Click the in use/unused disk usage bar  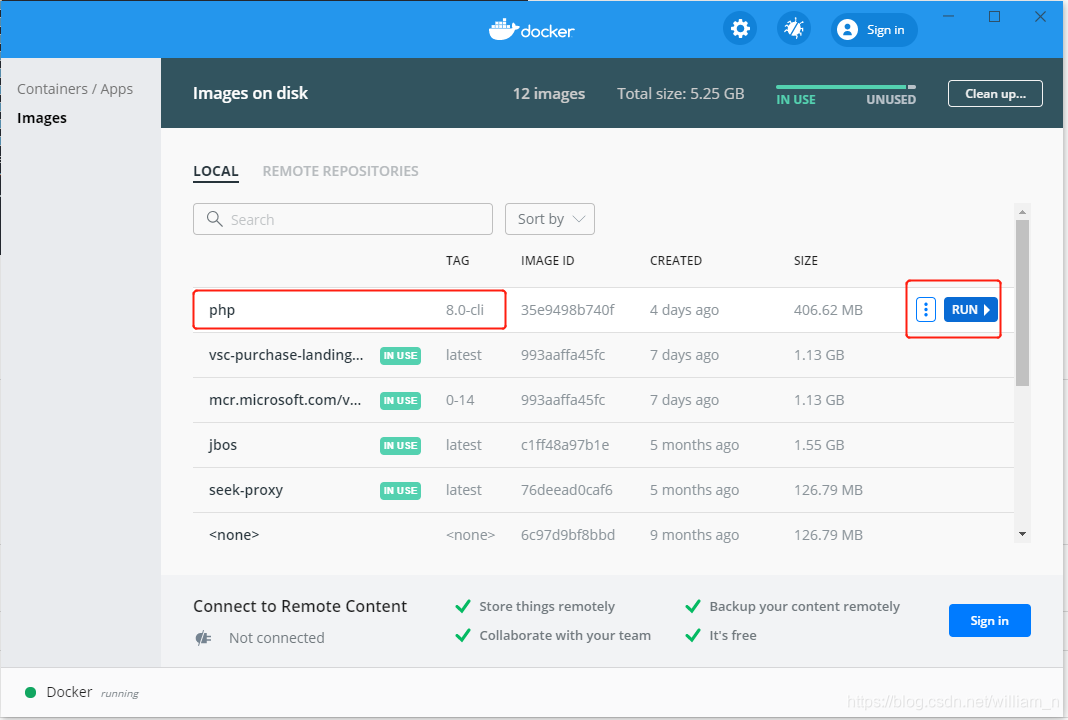pos(845,87)
